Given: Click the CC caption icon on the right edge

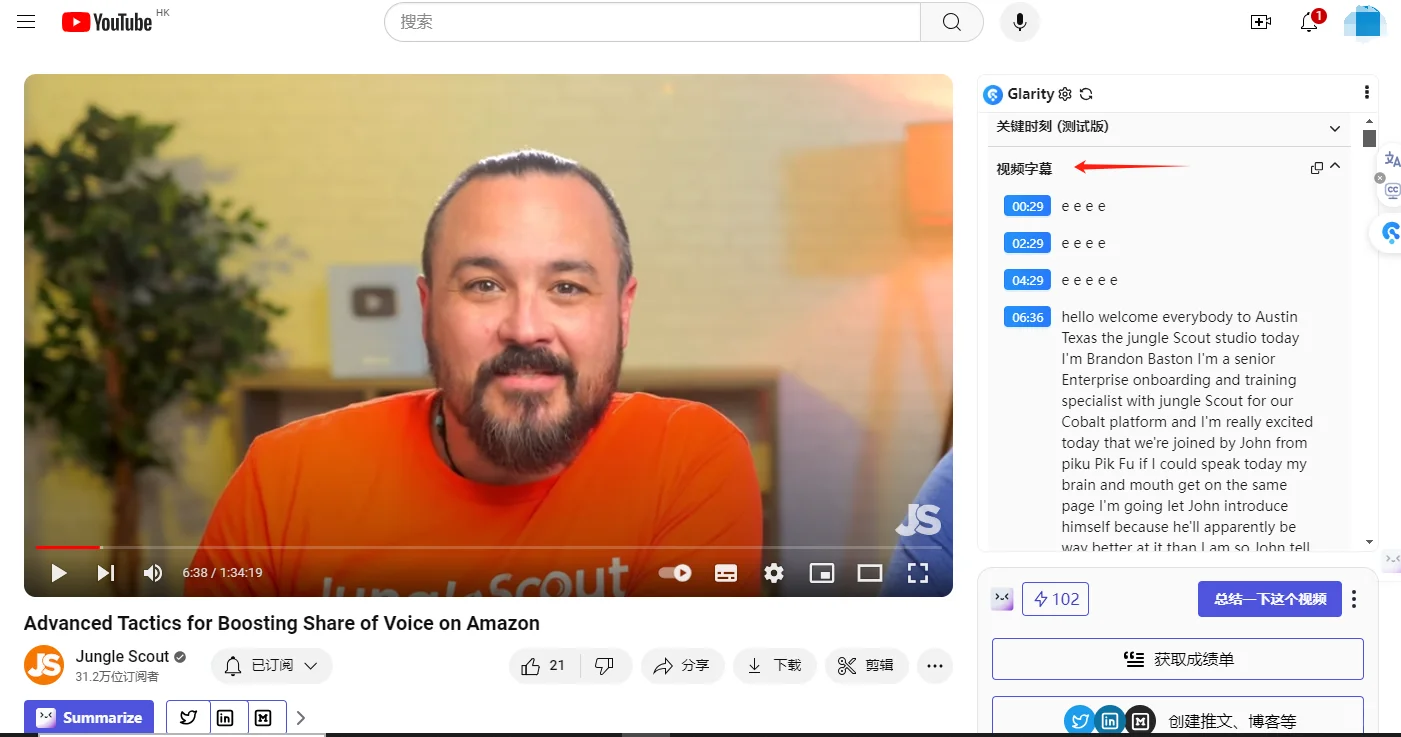Looking at the screenshot, I should [x=1391, y=190].
